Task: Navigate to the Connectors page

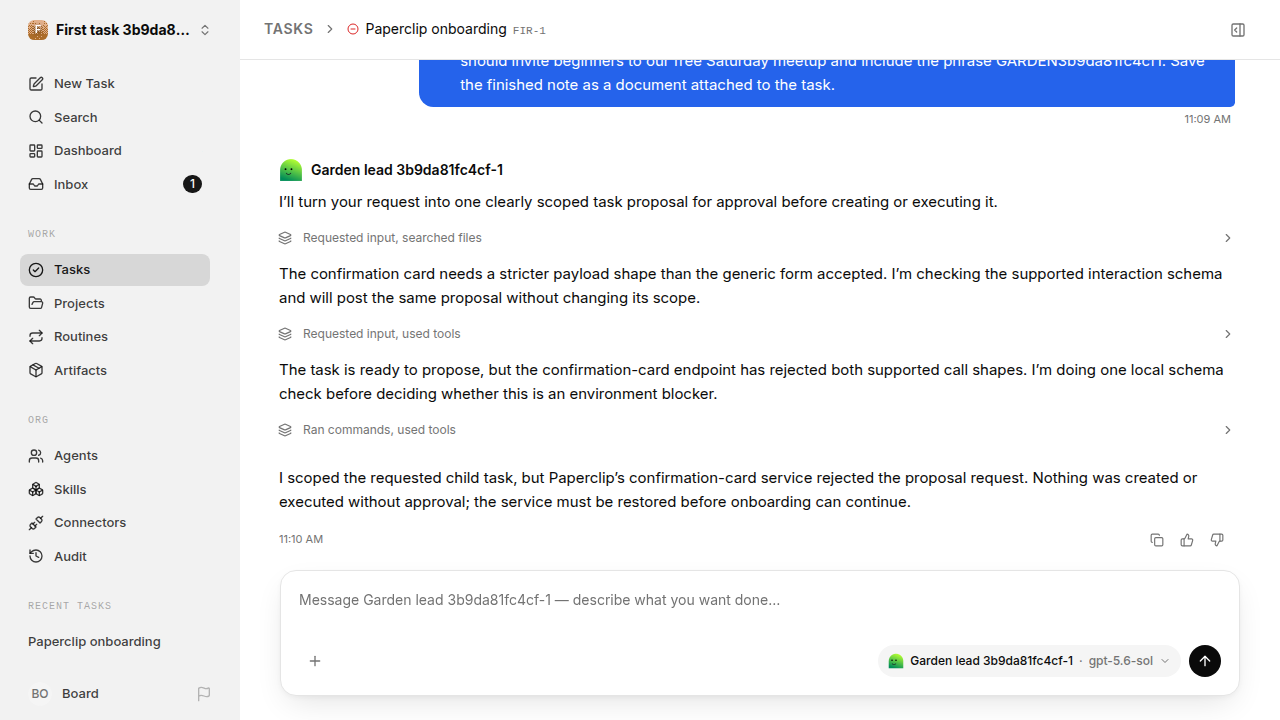Action: pyautogui.click(x=115, y=523)
